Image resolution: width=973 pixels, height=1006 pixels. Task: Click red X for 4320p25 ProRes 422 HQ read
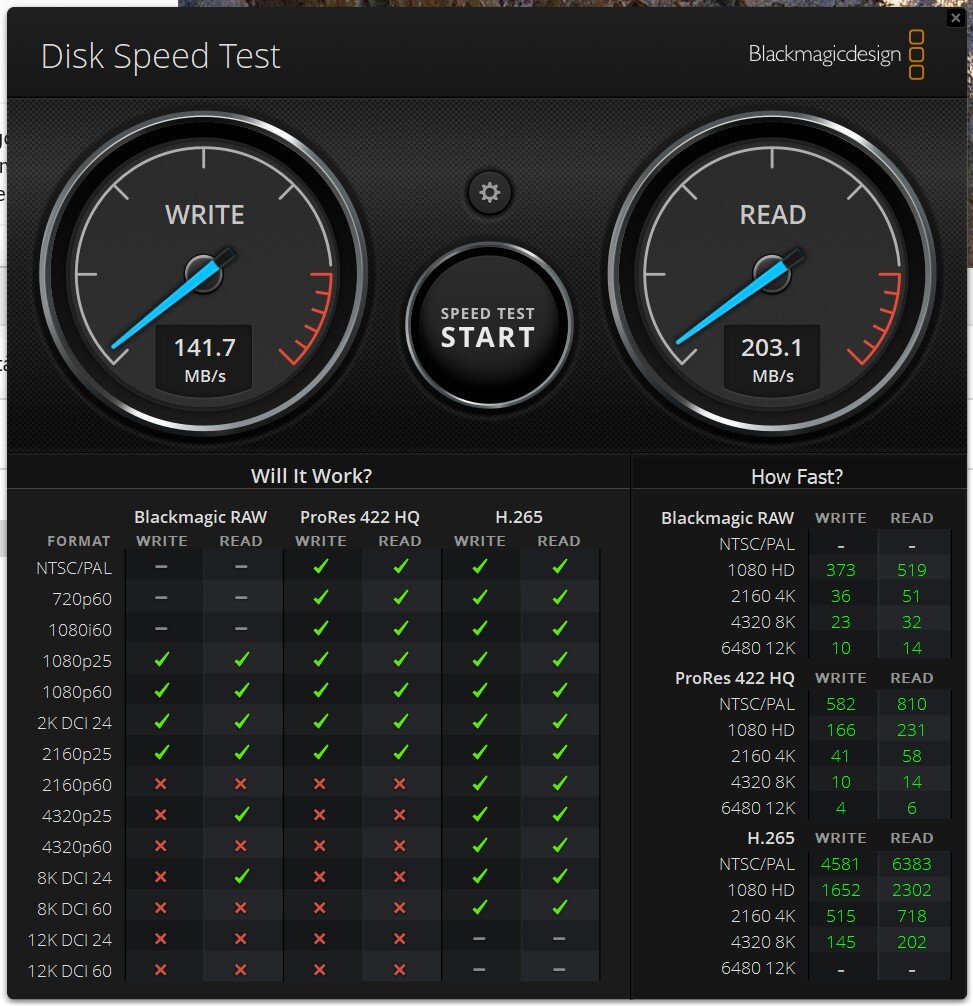tap(400, 815)
